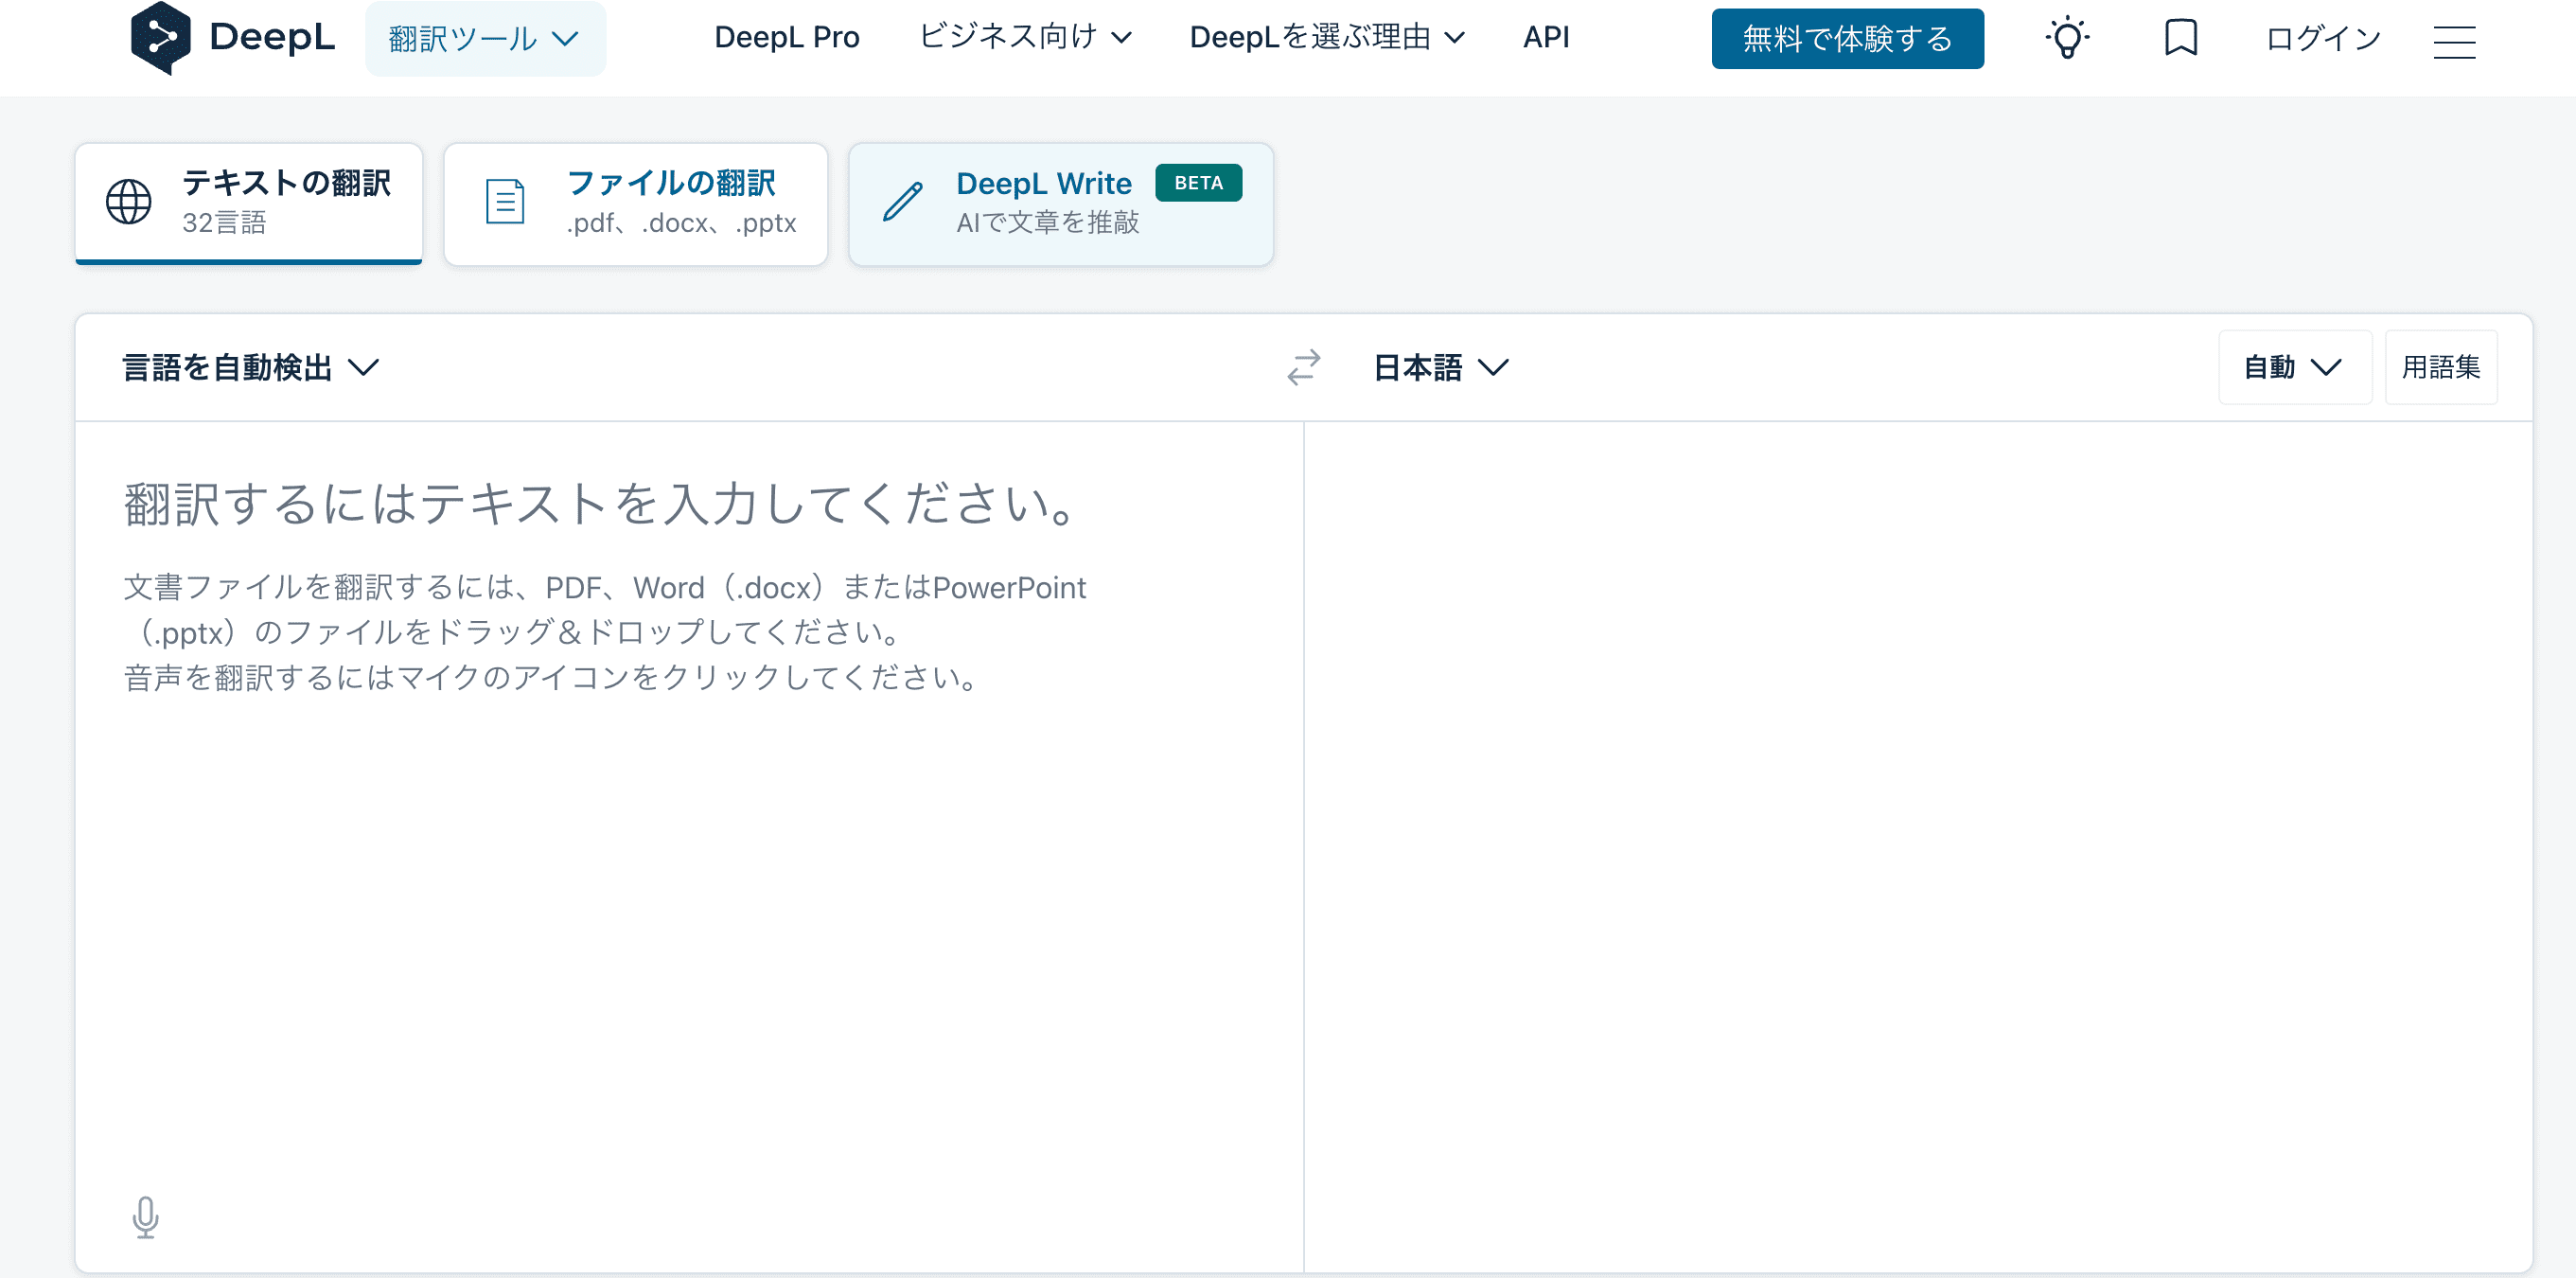This screenshot has width=2576, height=1278.
Task: Click the globe icon for text translation
Action: point(129,202)
